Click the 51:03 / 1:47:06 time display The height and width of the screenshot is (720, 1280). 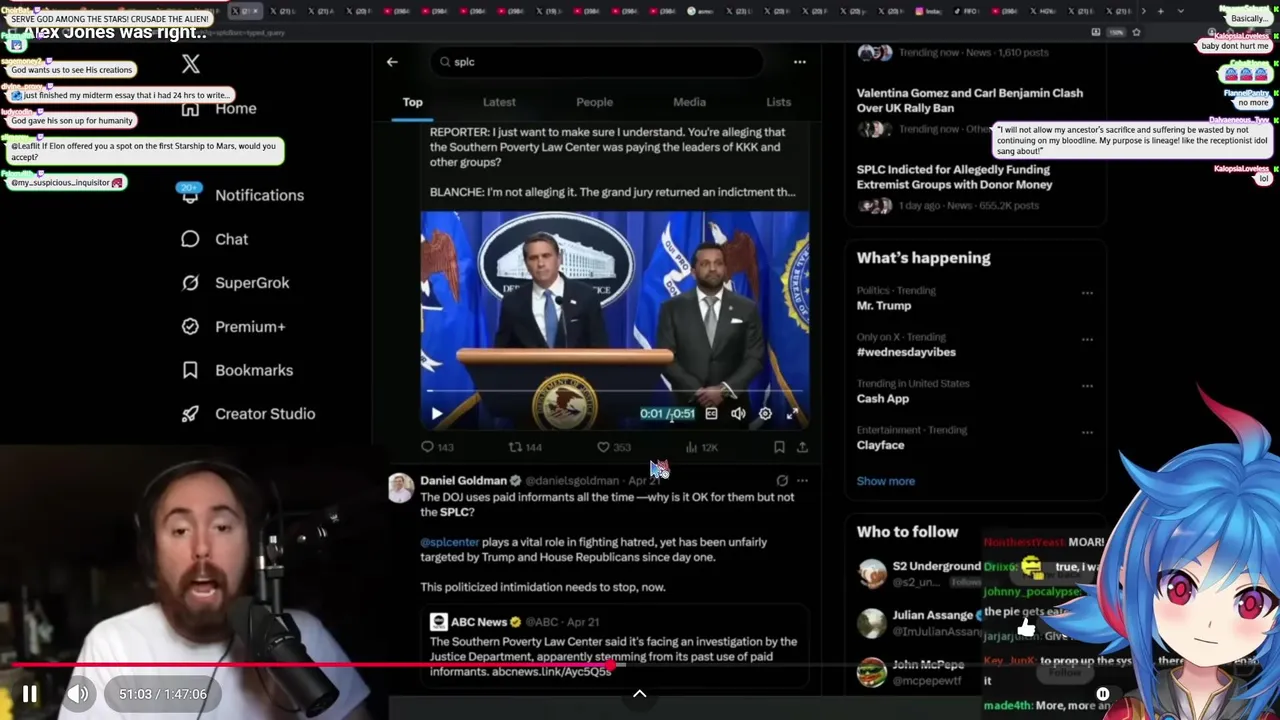coord(163,694)
